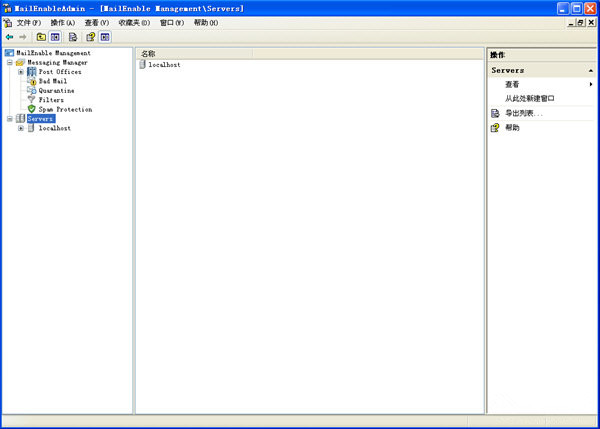Screen dimensions: 600x429
Task: Open the 查看(V) menu
Action: (97, 23)
